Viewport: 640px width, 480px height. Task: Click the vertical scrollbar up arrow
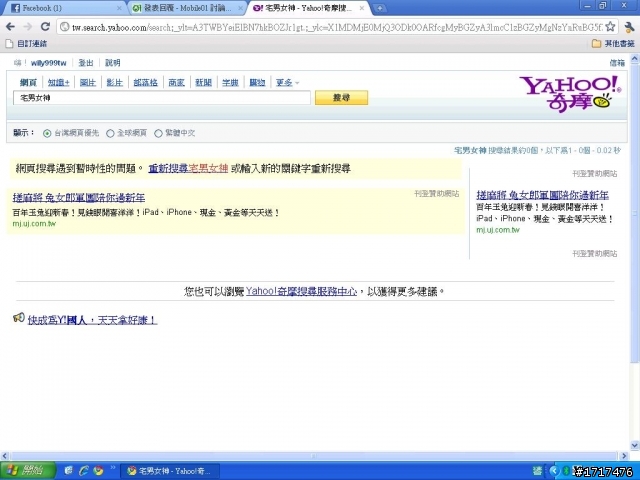point(635,59)
